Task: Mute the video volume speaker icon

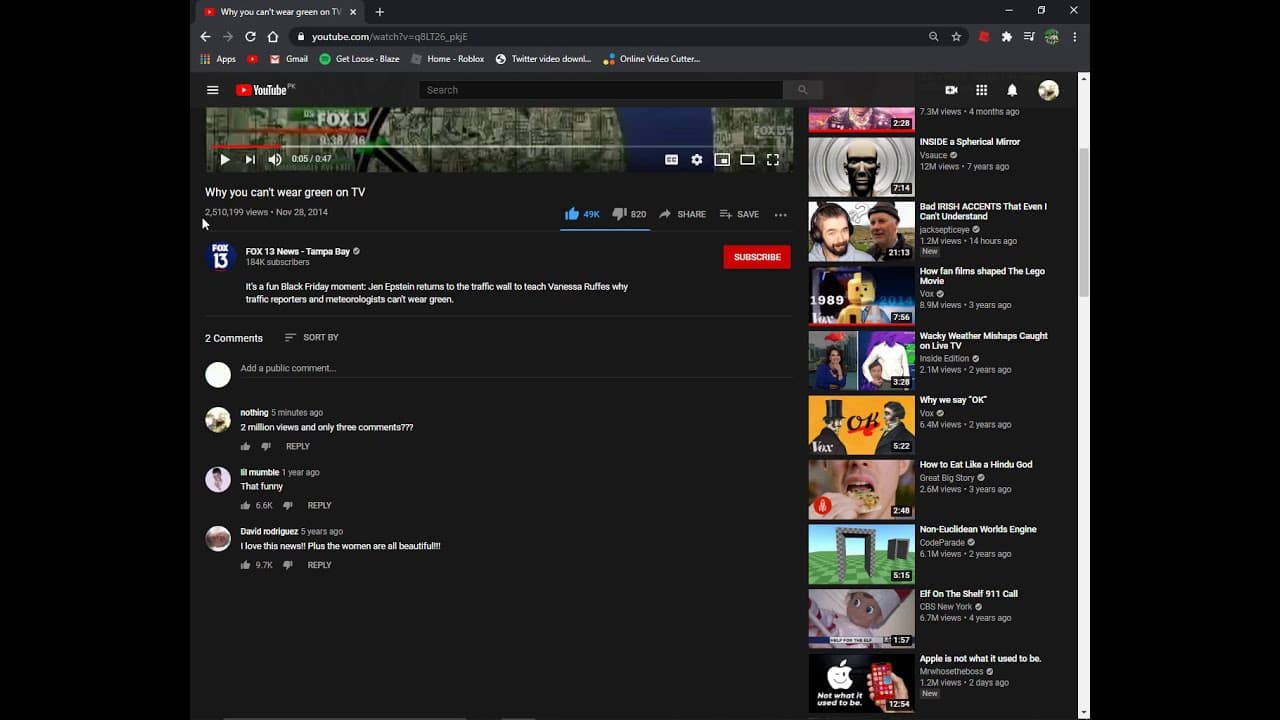Action: [x=275, y=159]
